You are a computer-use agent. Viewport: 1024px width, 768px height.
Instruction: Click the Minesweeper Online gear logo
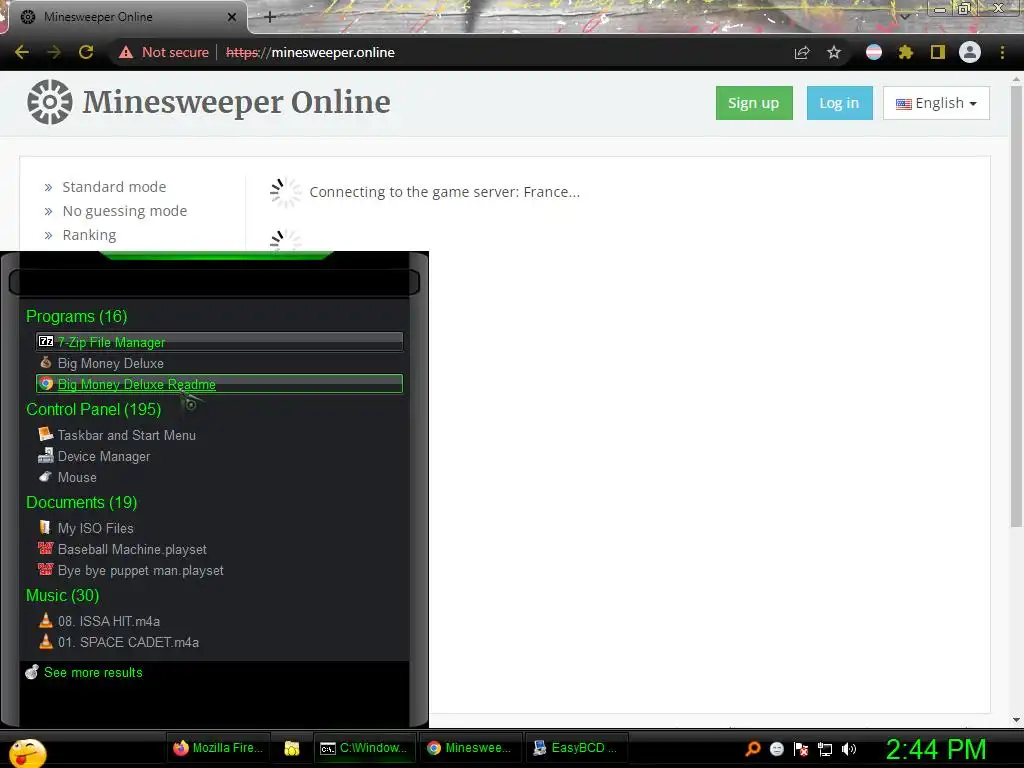tap(50, 102)
